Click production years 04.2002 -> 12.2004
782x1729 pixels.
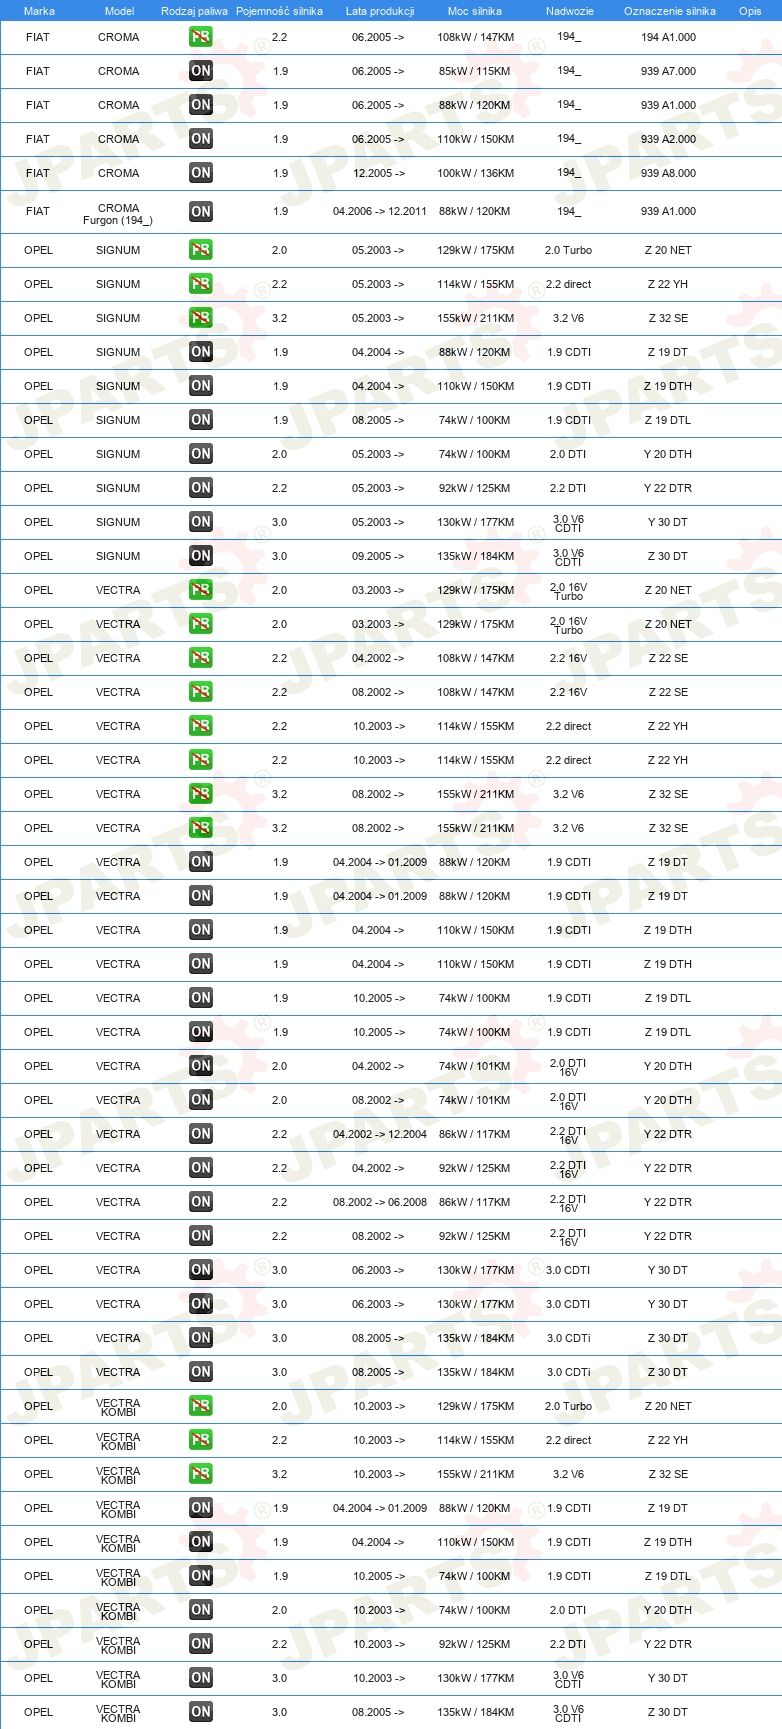379,1134
